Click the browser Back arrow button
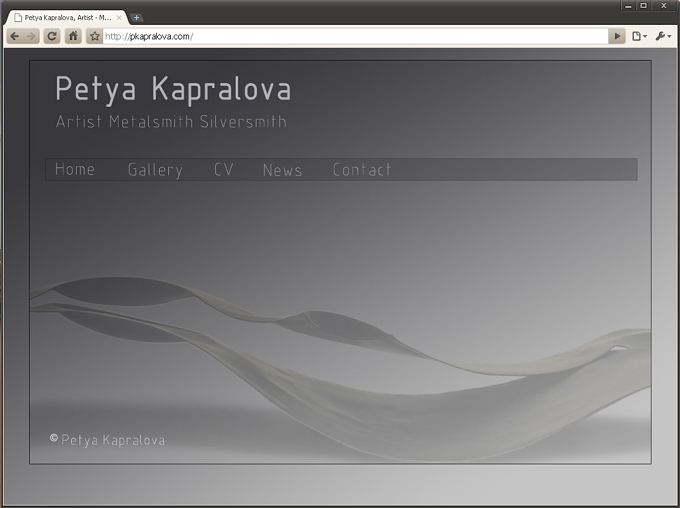 tap(15, 36)
